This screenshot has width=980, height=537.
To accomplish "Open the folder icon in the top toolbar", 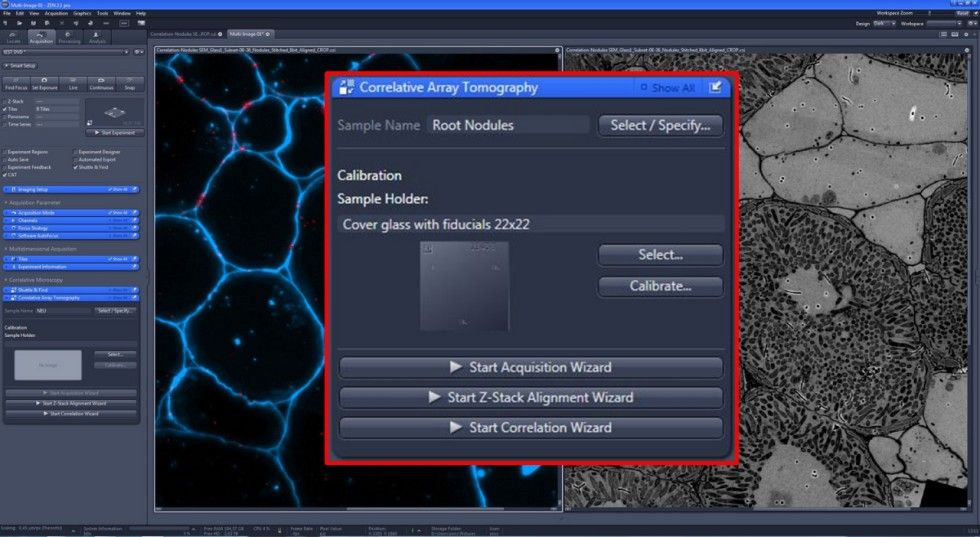I will [19, 23].
